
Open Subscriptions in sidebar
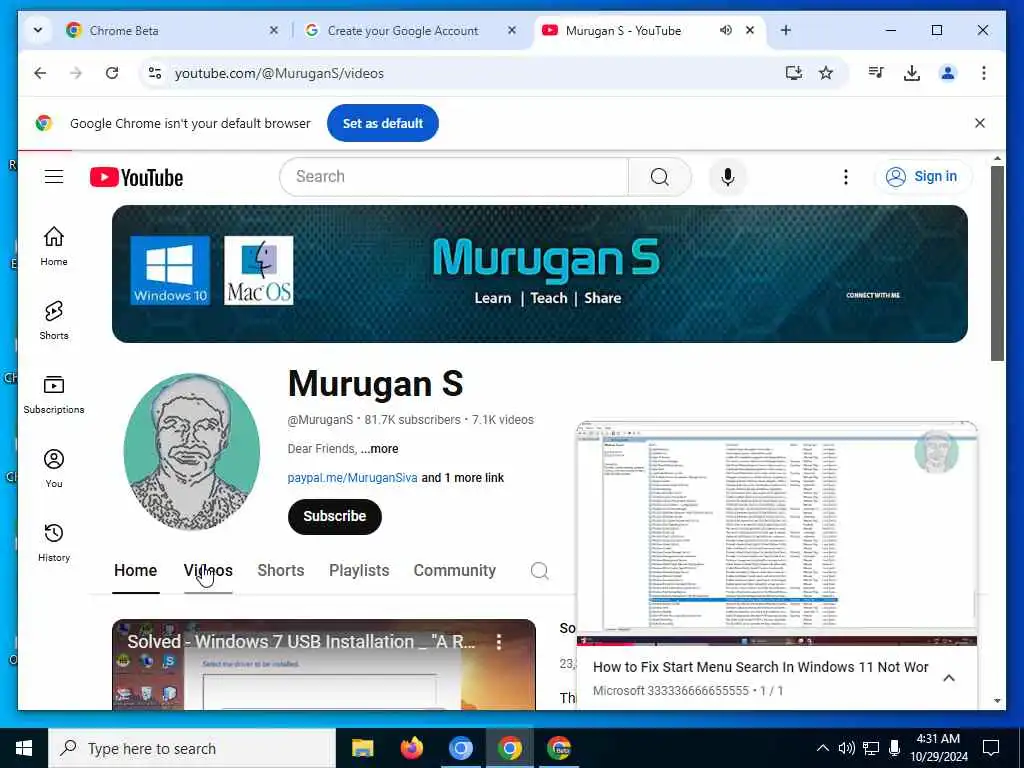pos(54,394)
